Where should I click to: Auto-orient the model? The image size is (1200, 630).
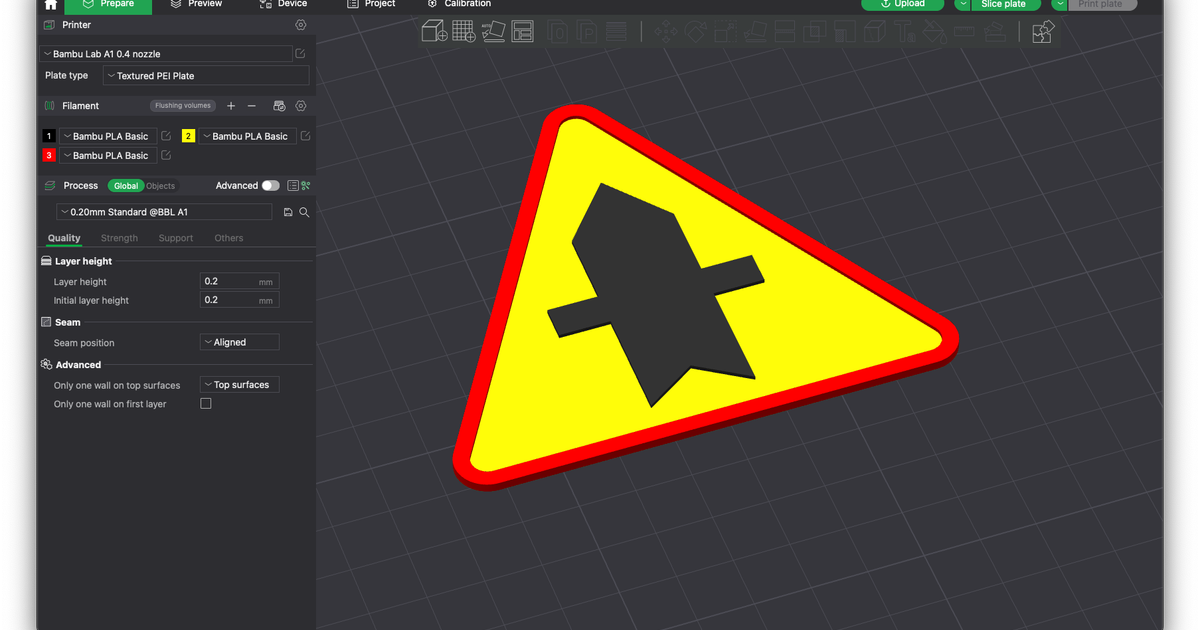[x=492, y=31]
